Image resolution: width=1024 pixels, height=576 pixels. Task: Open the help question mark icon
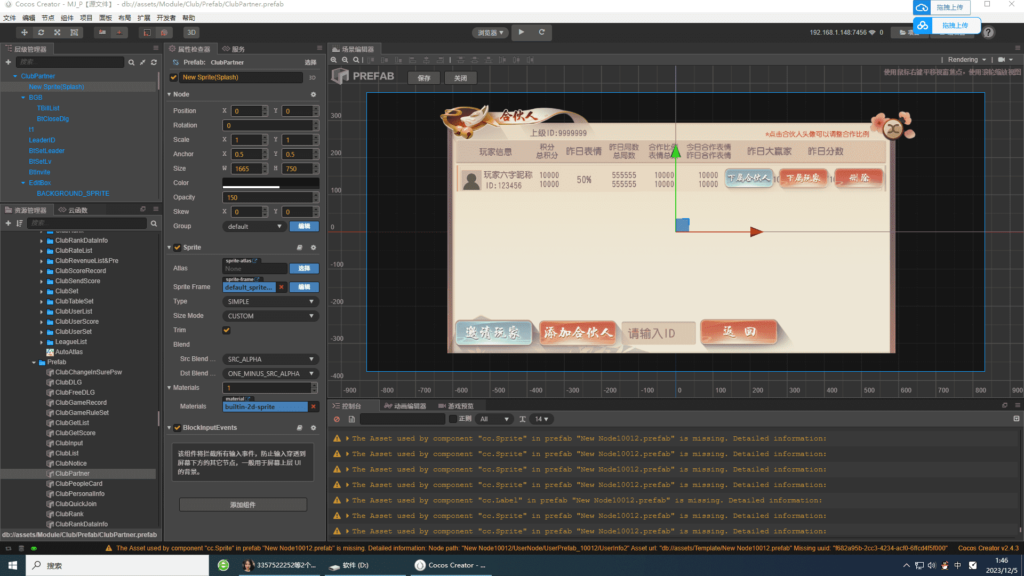[988, 32]
